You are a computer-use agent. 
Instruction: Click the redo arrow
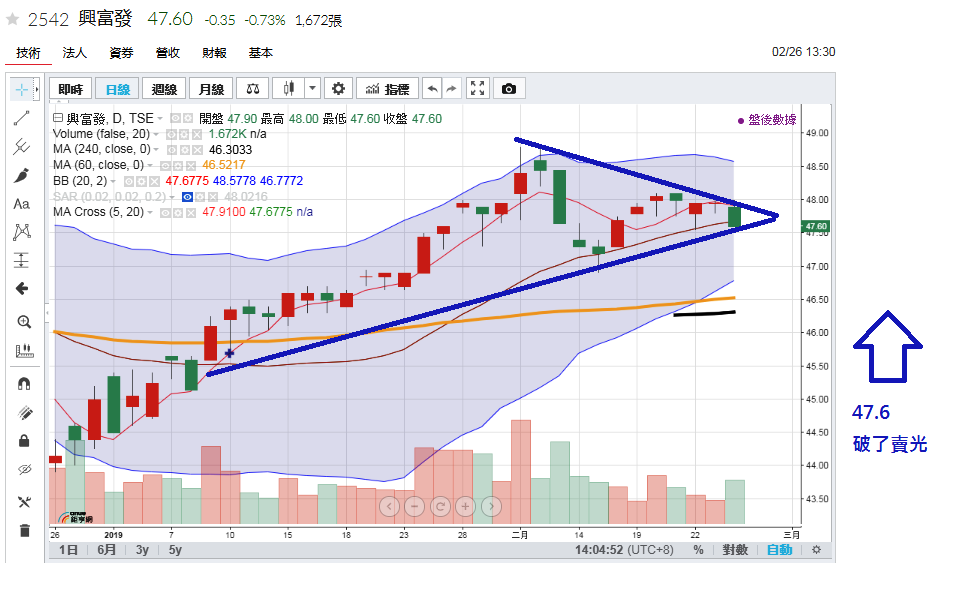pyautogui.click(x=452, y=89)
